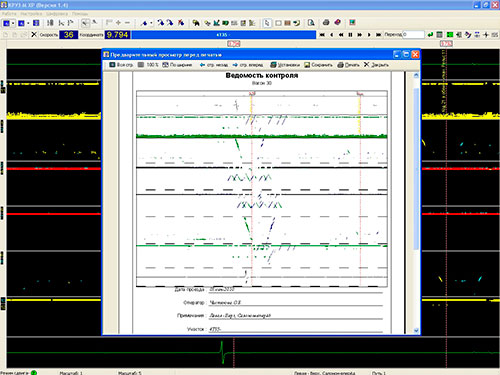Open dropdown arrow beside first blue icon
Viewport: 500px width, 375px height.
pos(13,23)
